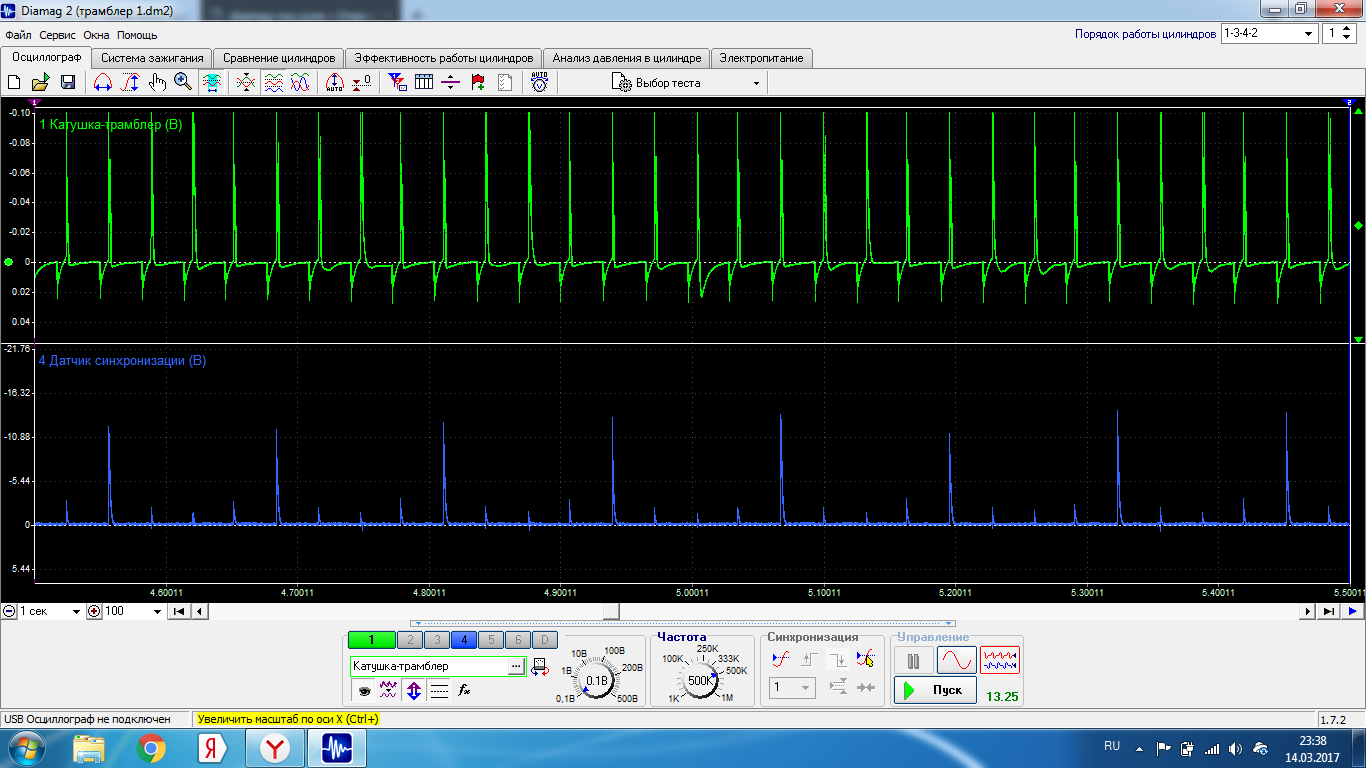Toggle the vertical stretch arrows button
1366x768 pixels.
point(414,690)
